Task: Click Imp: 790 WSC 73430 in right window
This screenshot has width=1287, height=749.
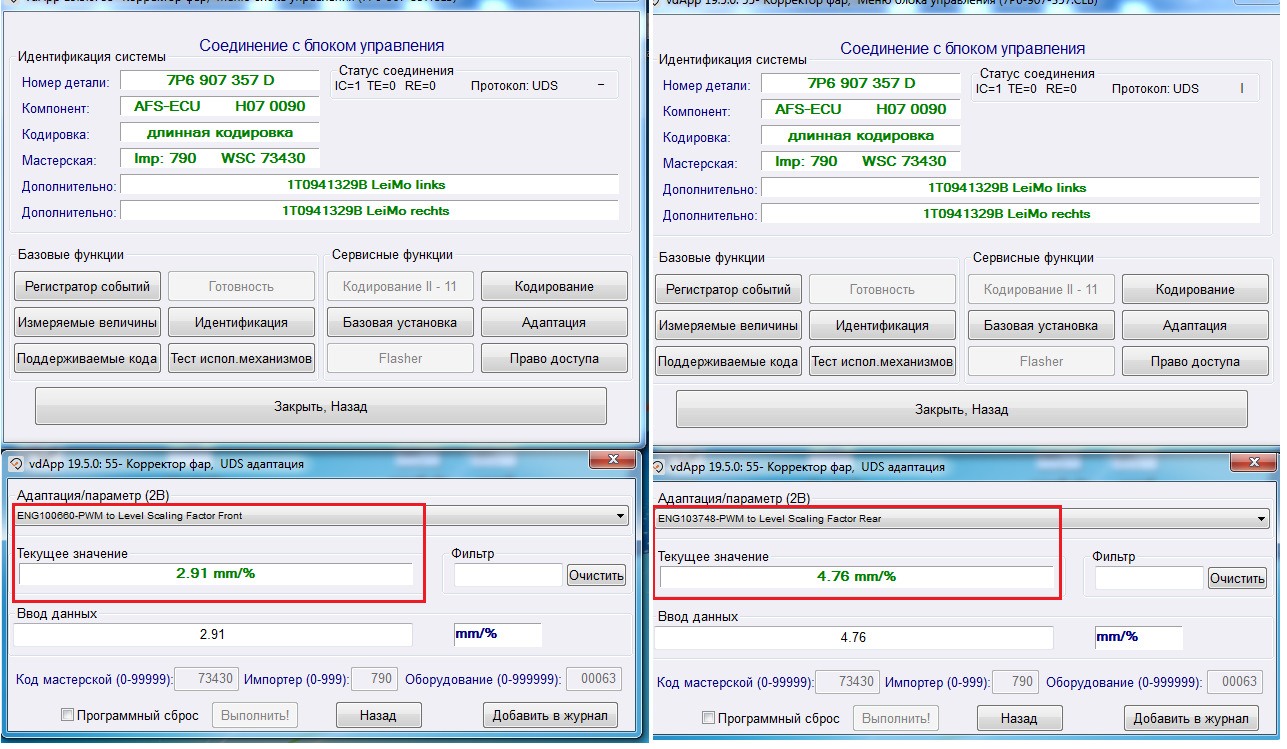Action: (861, 161)
